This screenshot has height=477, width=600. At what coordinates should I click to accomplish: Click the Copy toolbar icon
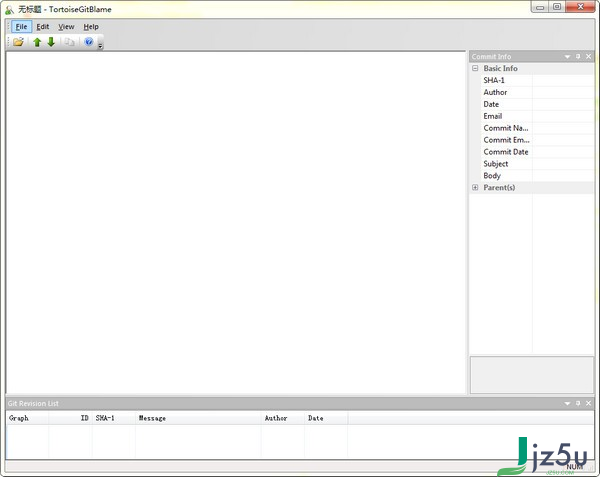69,42
